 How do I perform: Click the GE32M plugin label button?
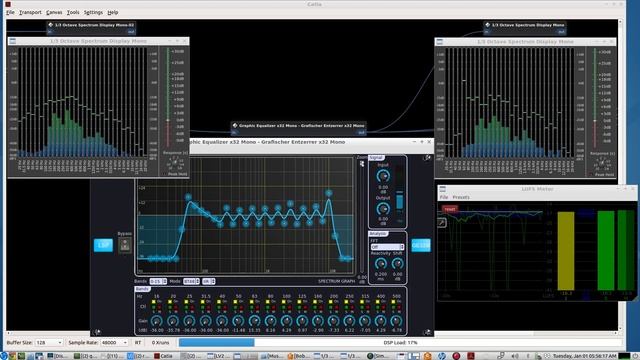click(421, 245)
